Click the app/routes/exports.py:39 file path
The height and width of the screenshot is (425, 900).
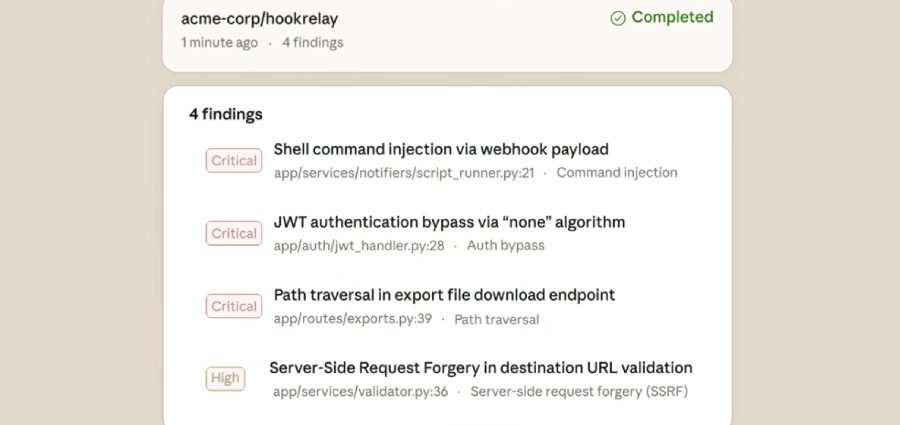pos(353,319)
